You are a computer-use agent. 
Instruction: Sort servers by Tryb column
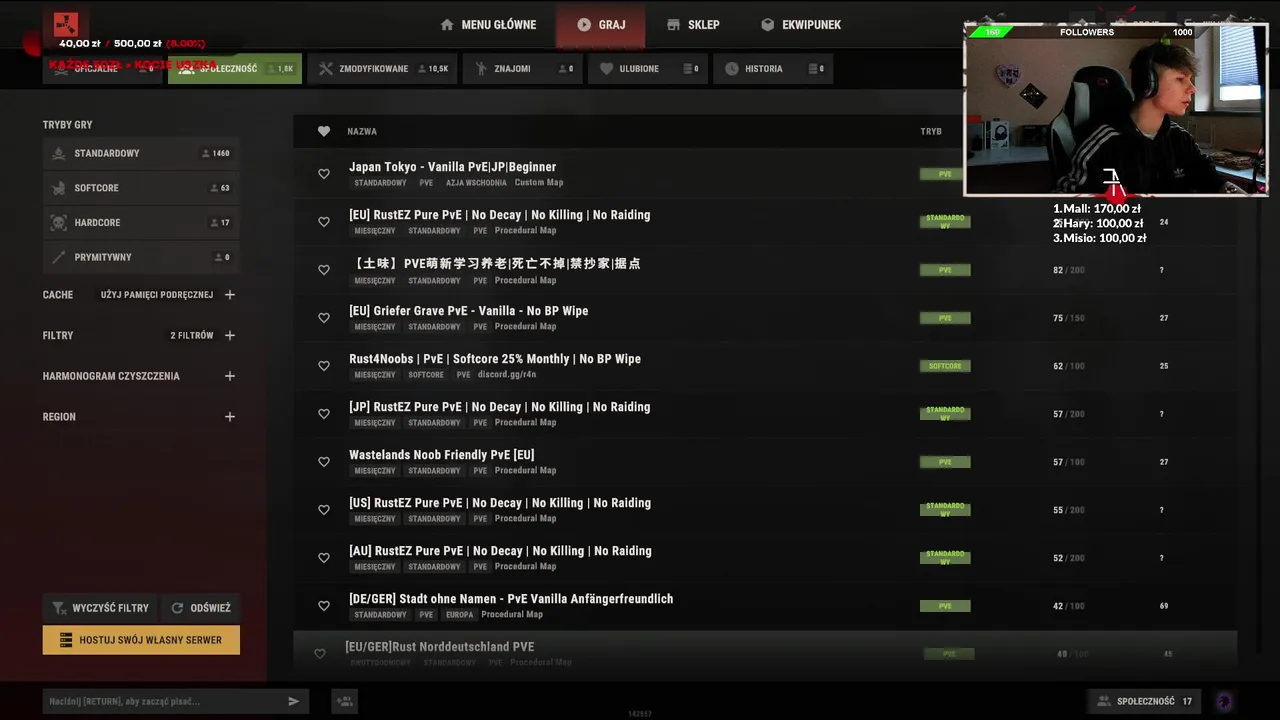931,131
